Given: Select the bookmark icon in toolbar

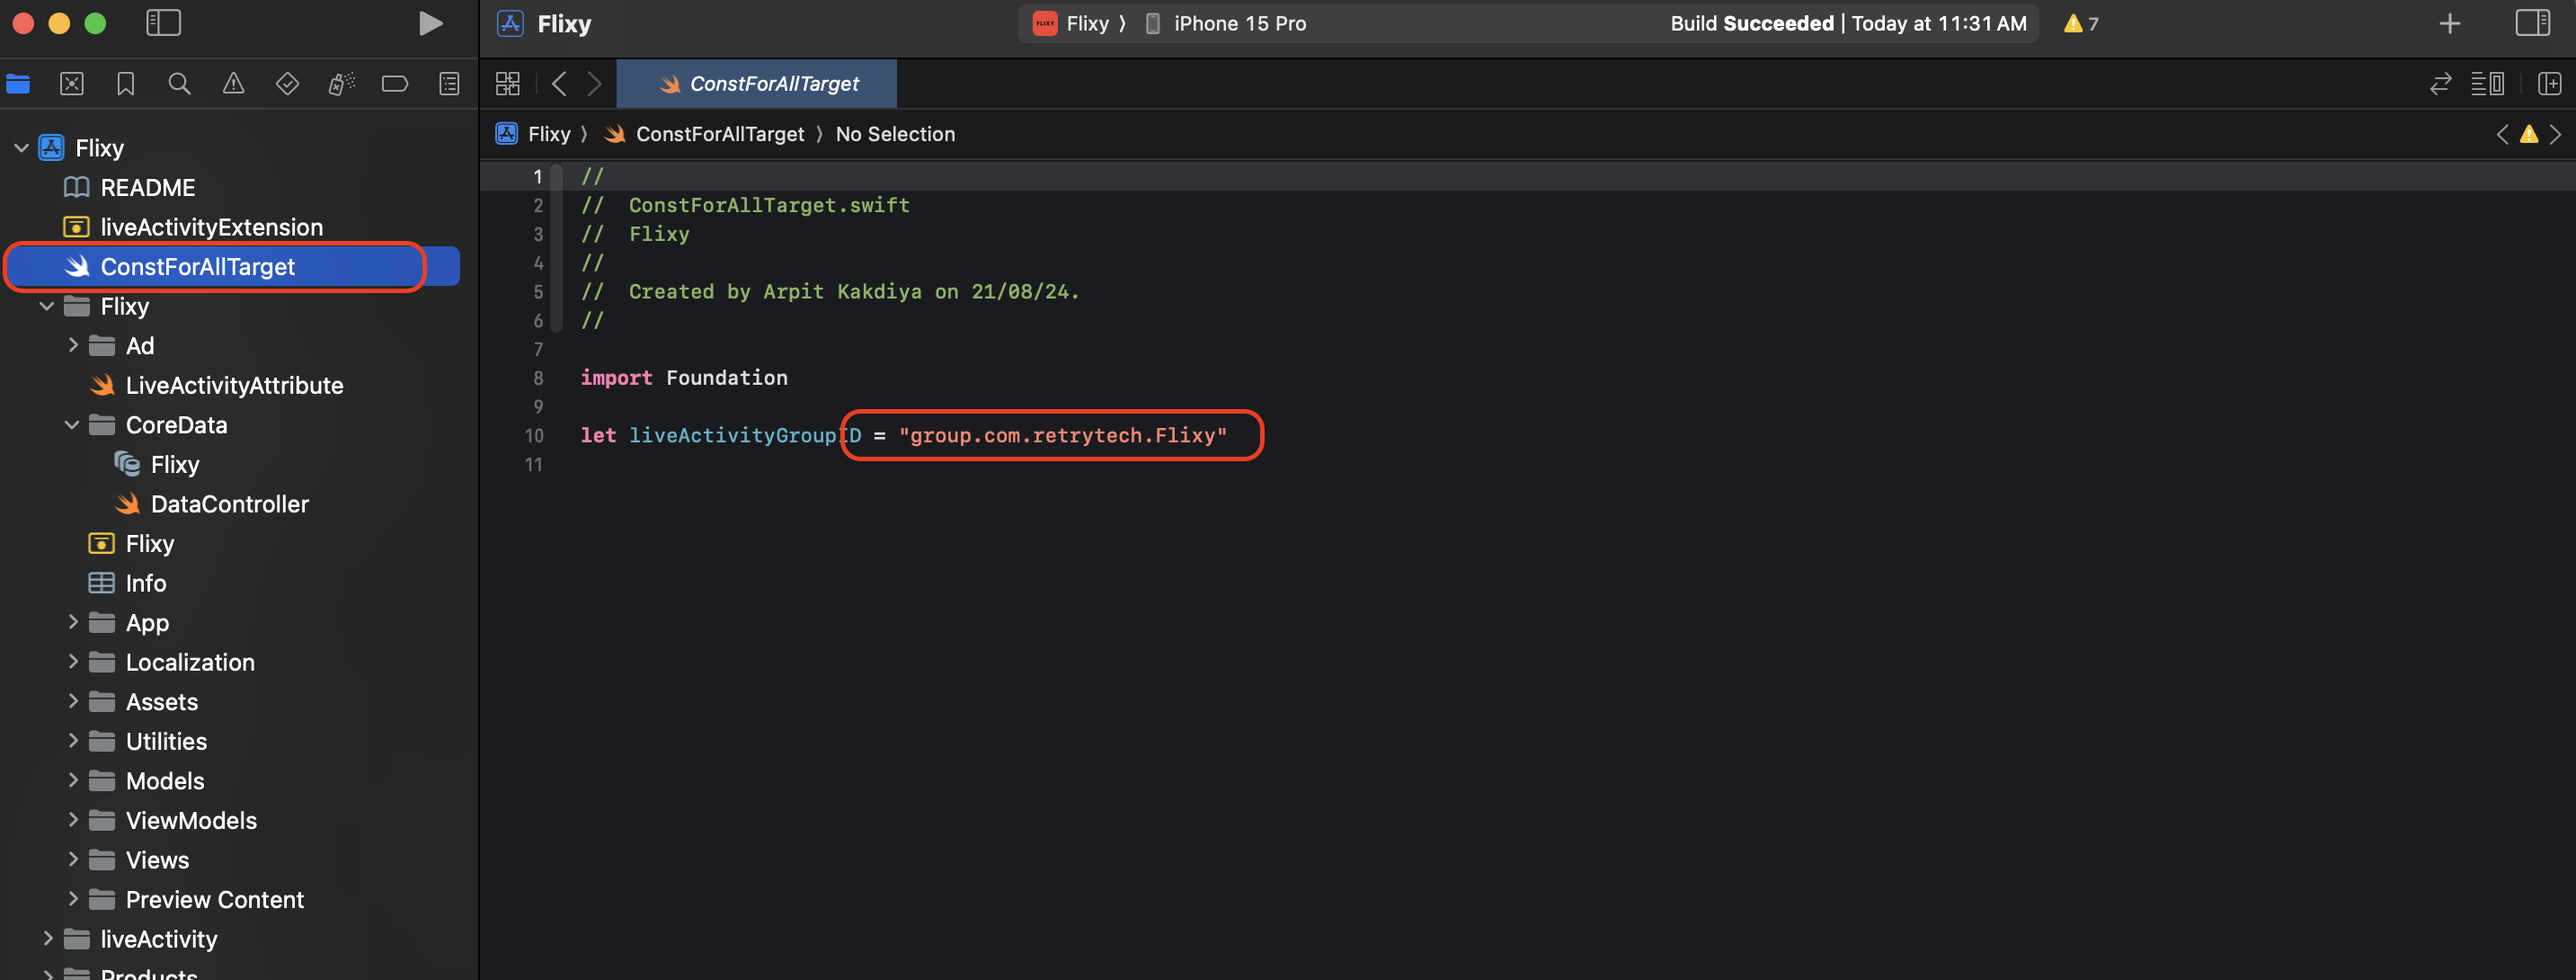Looking at the screenshot, I should [123, 85].
